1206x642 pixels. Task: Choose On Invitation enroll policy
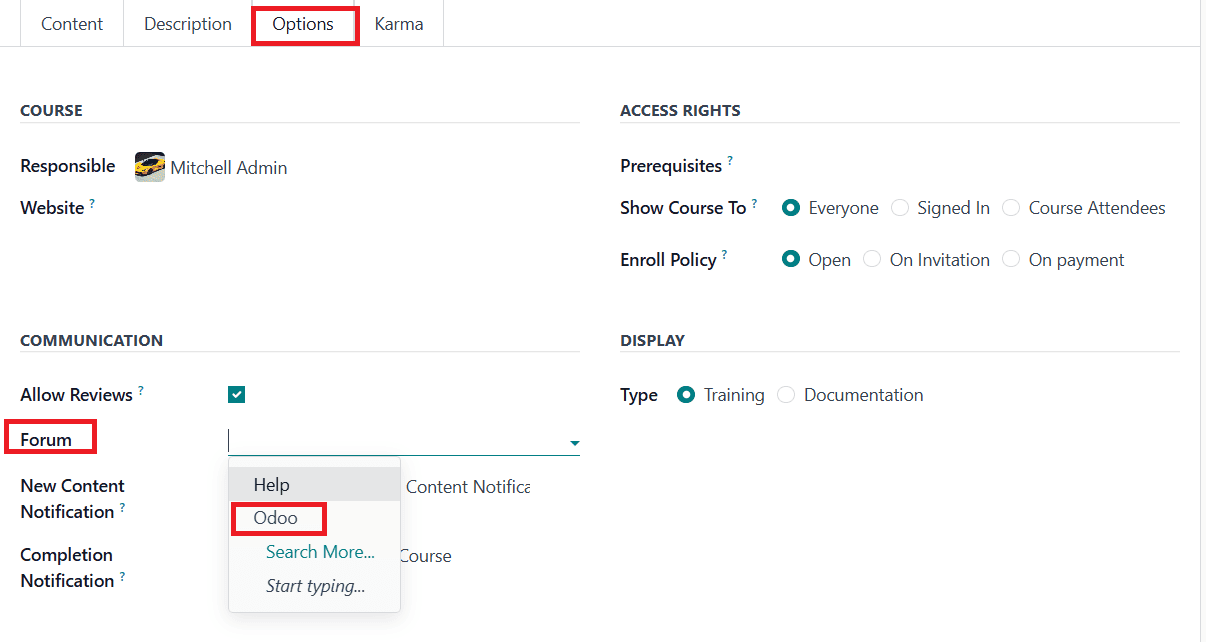point(872,260)
